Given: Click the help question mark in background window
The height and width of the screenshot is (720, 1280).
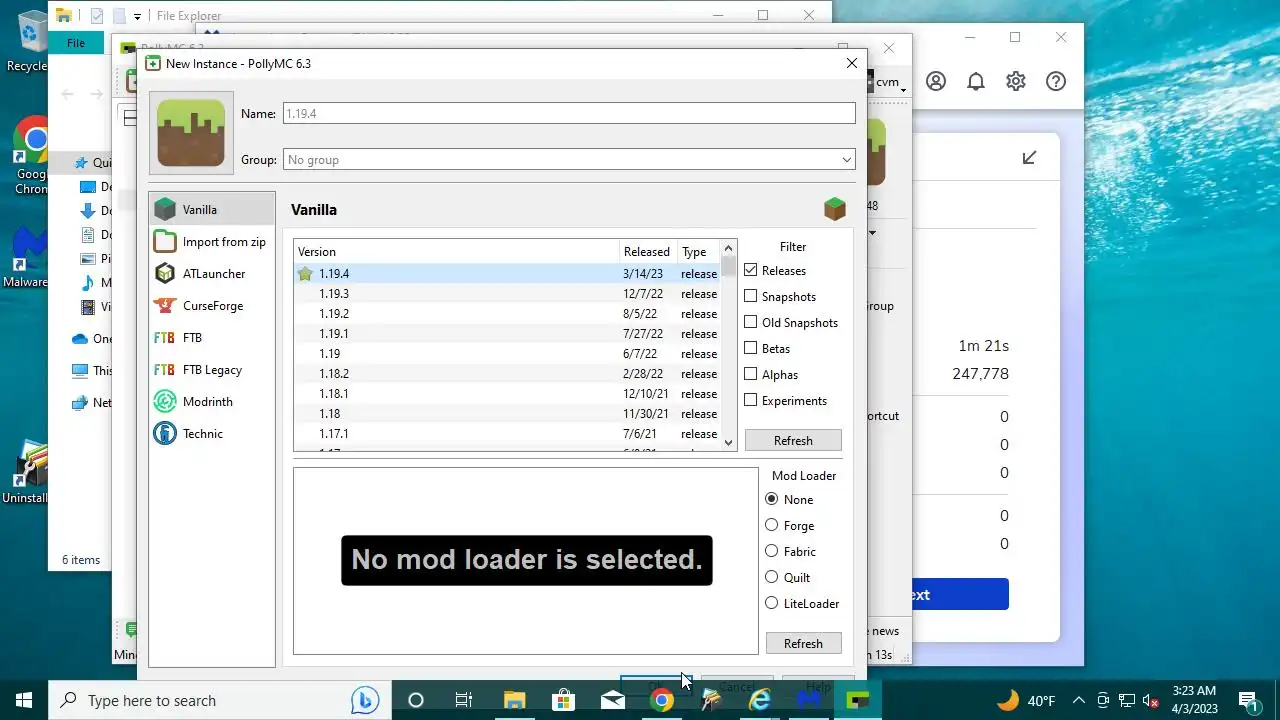Looking at the screenshot, I should point(1056,82).
